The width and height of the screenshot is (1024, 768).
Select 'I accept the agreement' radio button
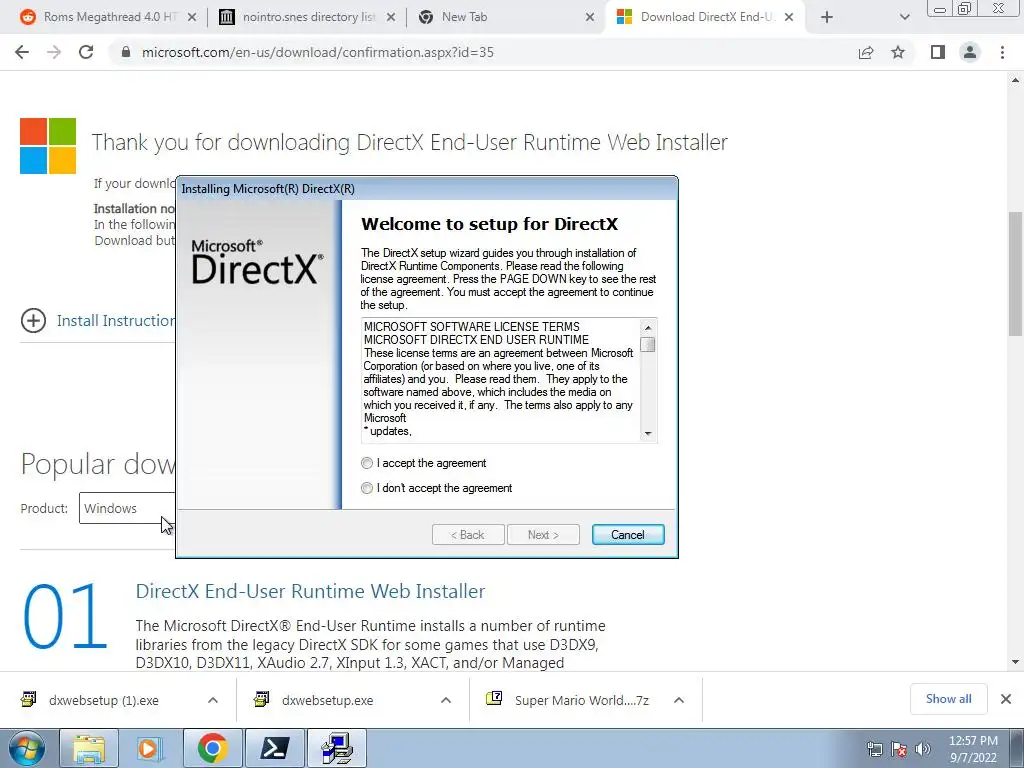[x=367, y=463]
